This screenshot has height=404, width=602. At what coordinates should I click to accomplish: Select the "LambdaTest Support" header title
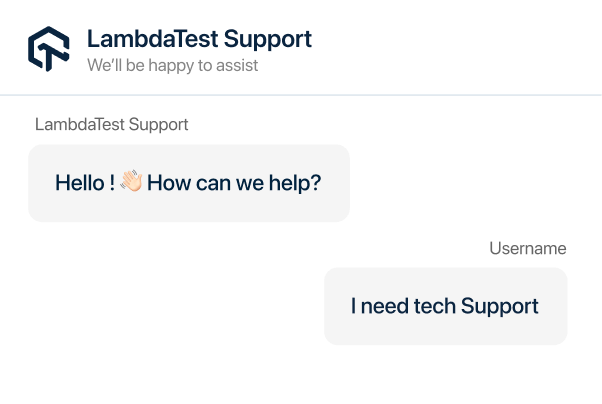click(x=199, y=39)
